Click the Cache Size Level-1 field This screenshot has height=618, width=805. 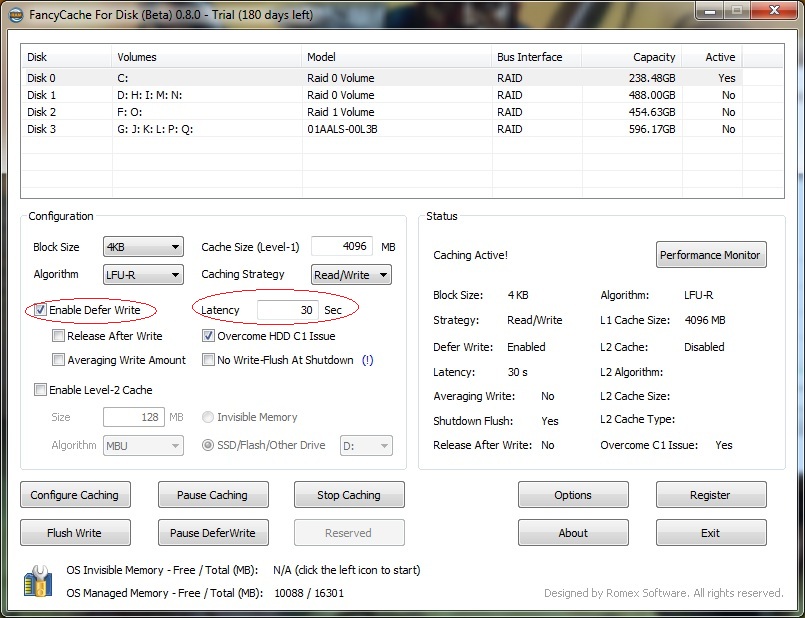(x=342, y=246)
